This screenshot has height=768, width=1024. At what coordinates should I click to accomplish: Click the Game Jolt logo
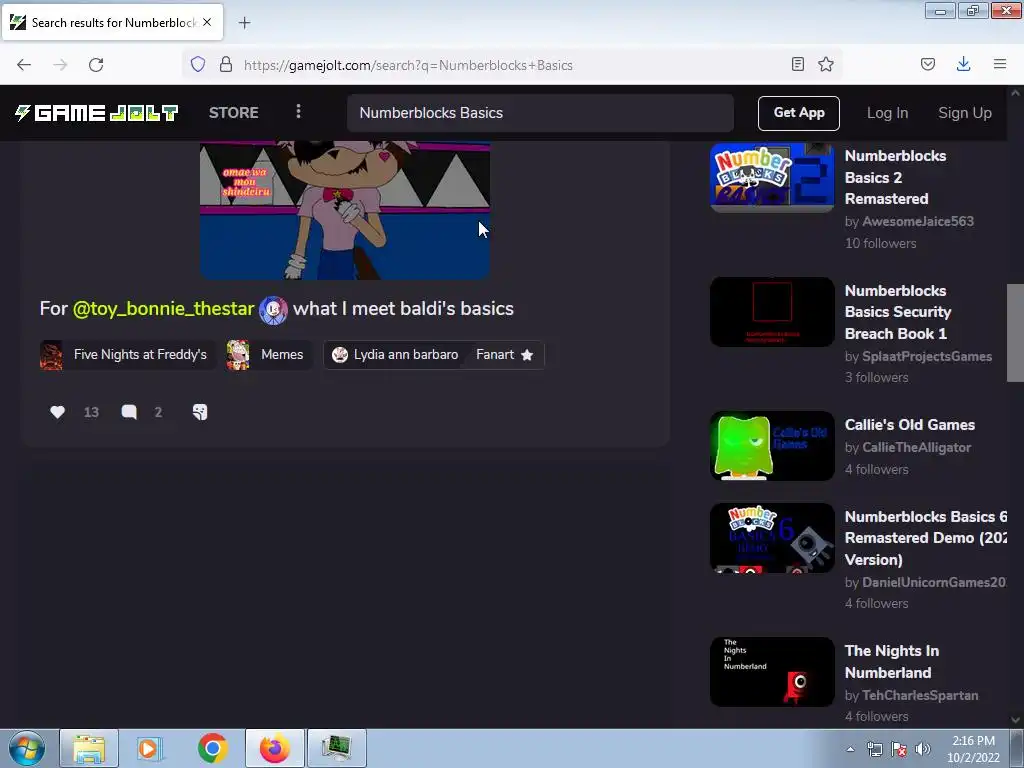pos(96,113)
